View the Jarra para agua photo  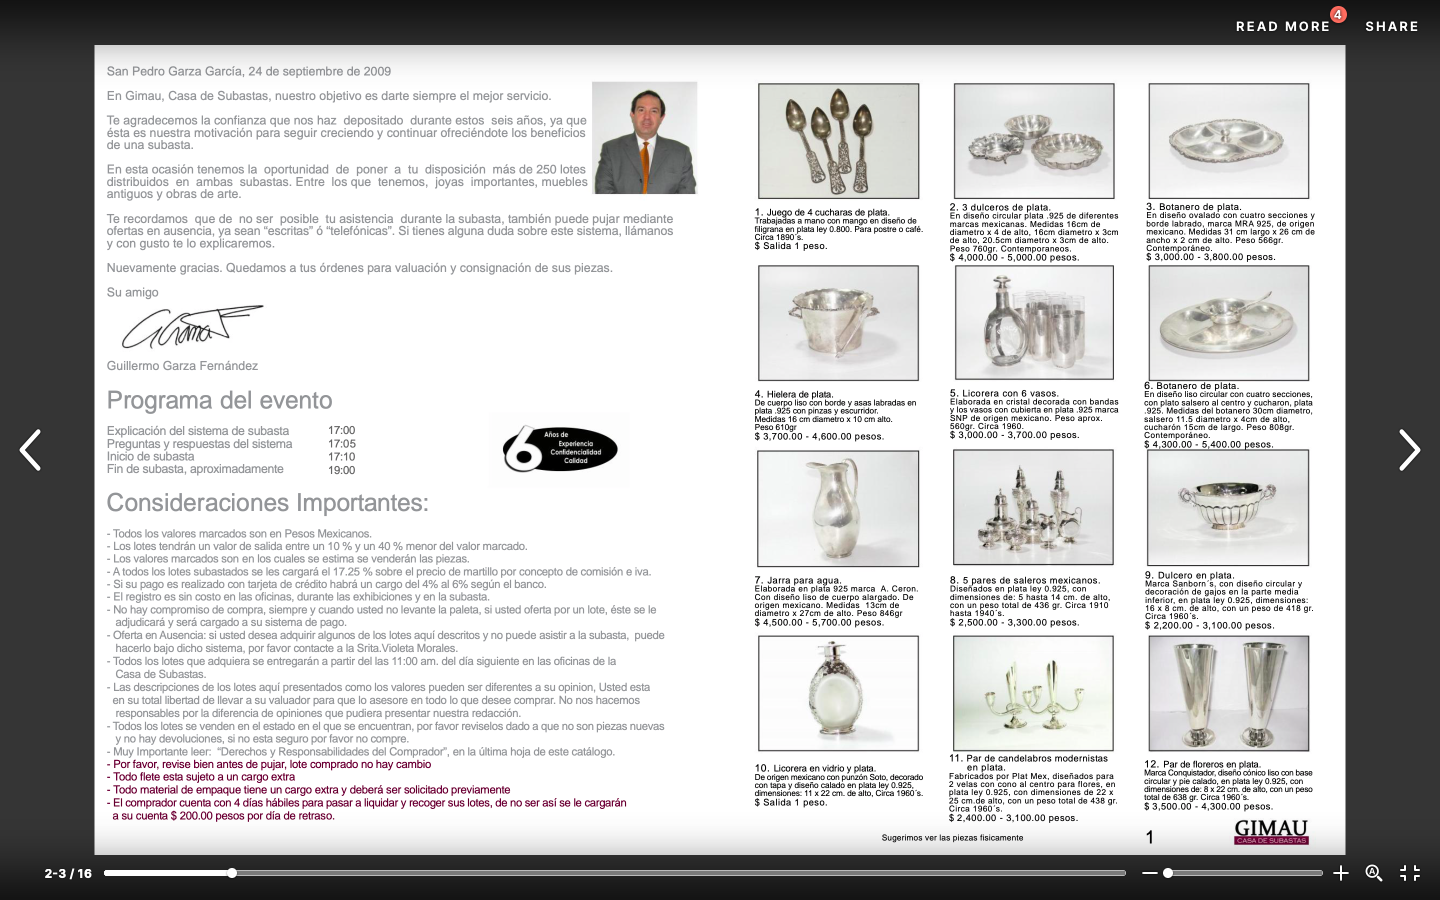840,508
